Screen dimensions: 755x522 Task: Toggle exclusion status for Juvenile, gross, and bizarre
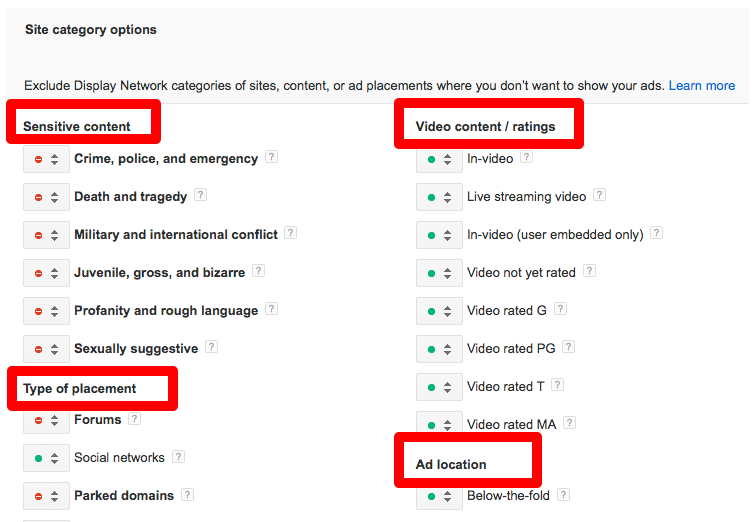(x=46, y=273)
